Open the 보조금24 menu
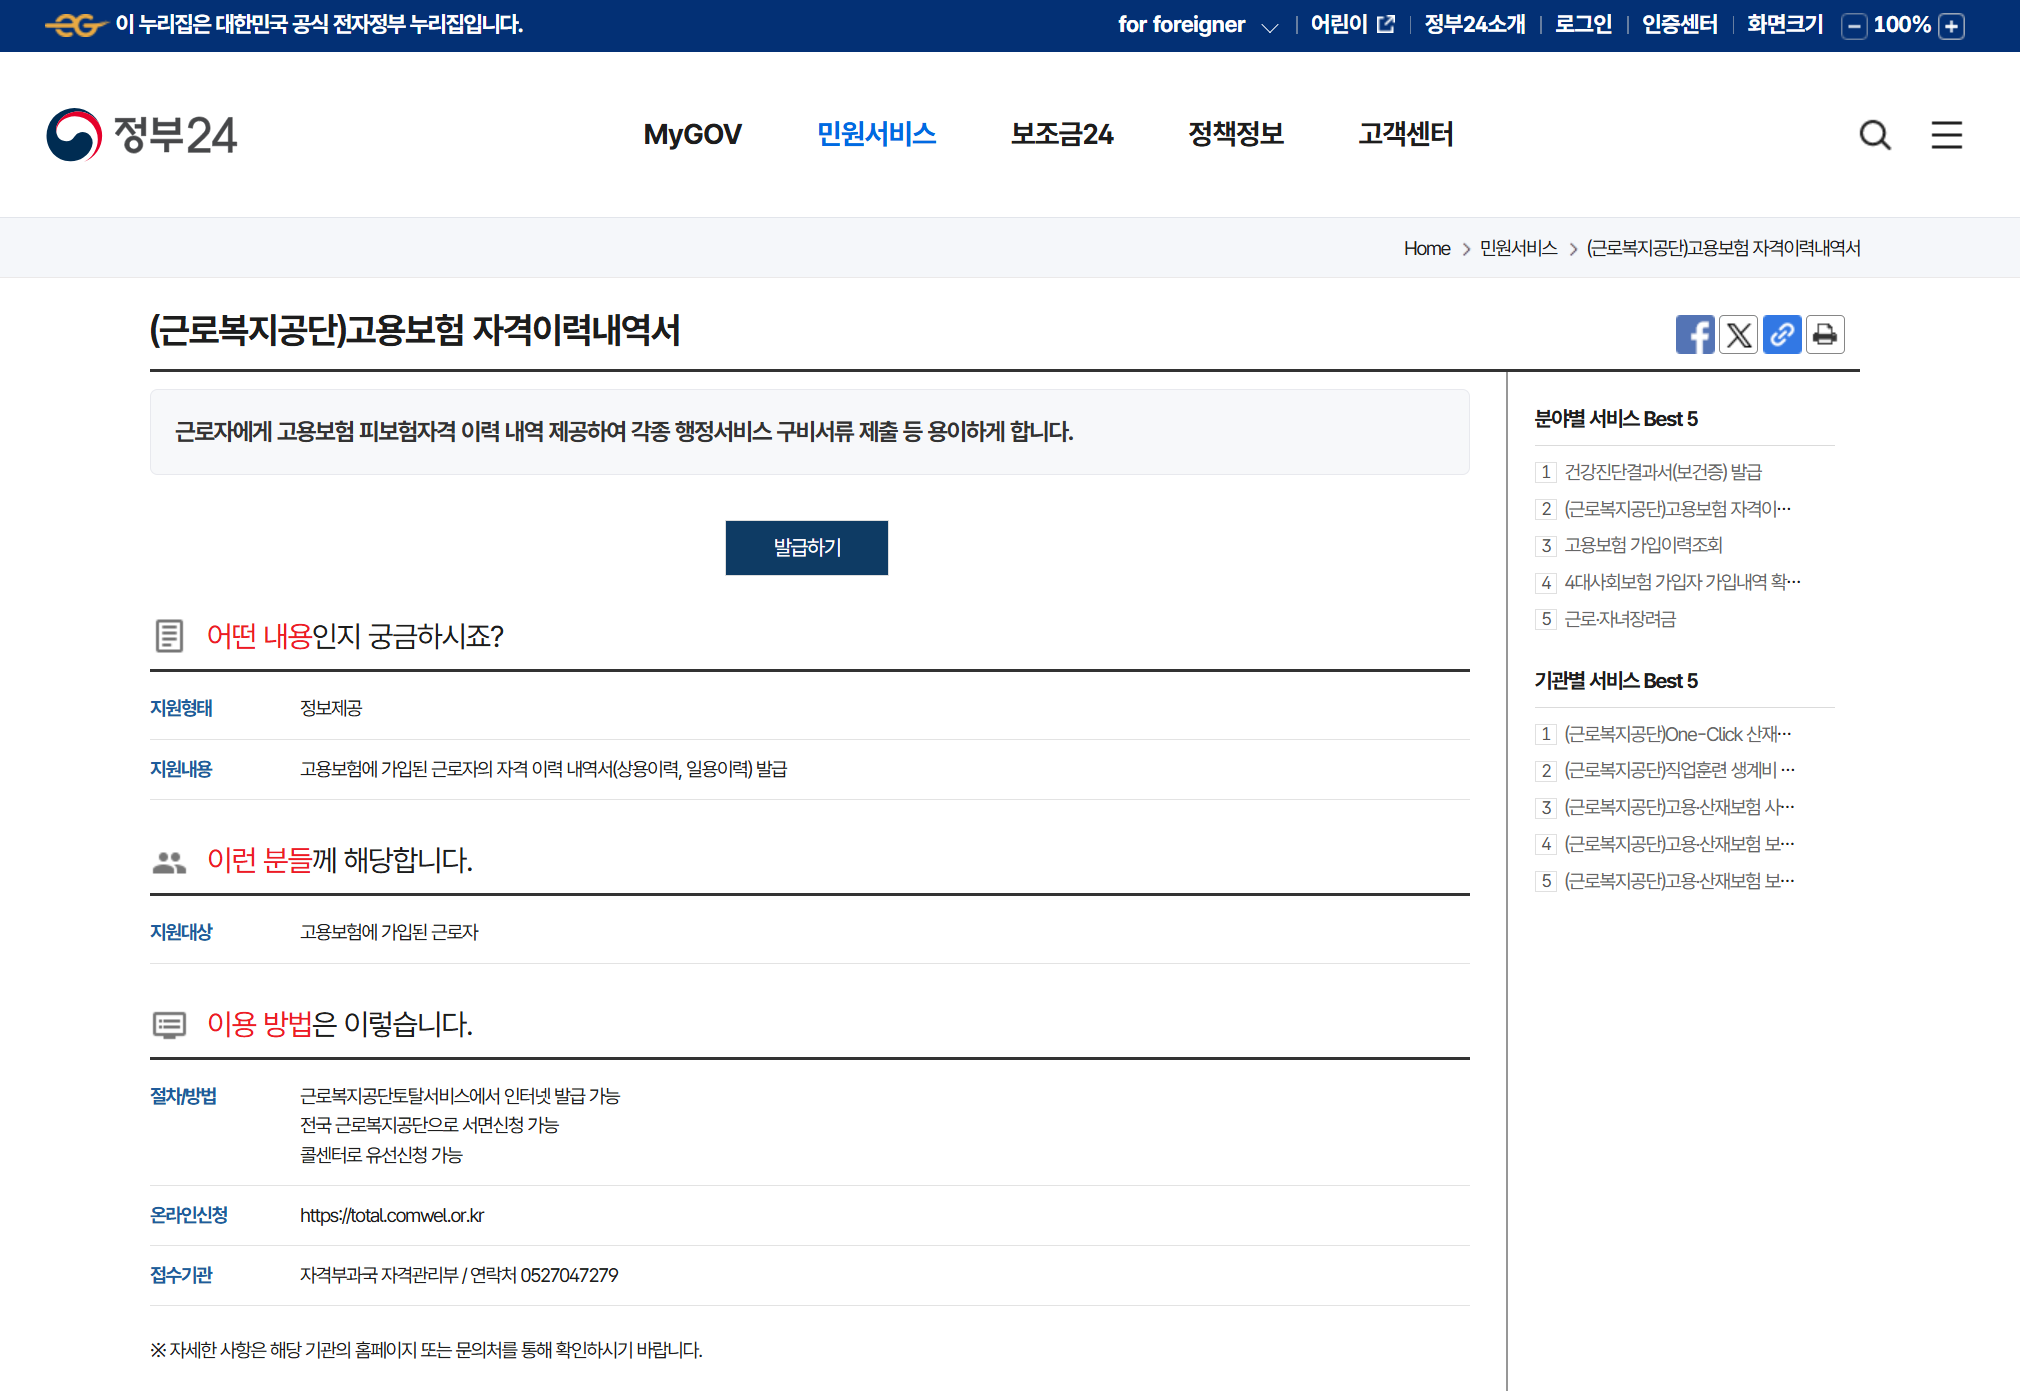Image resolution: width=2020 pixels, height=1391 pixels. click(1062, 134)
